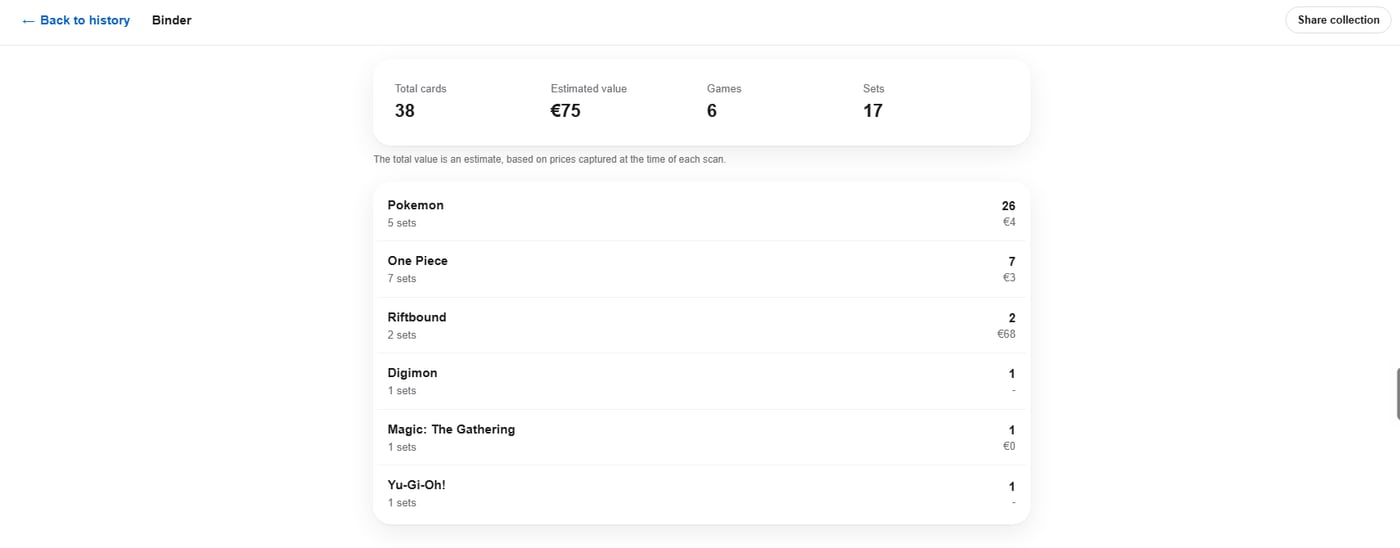
Task: Click the Binder page title
Action: tap(172, 20)
